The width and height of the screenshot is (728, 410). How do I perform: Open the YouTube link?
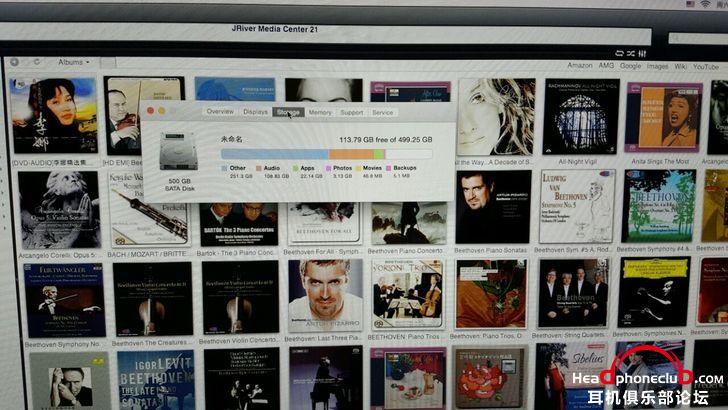tap(706, 67)
